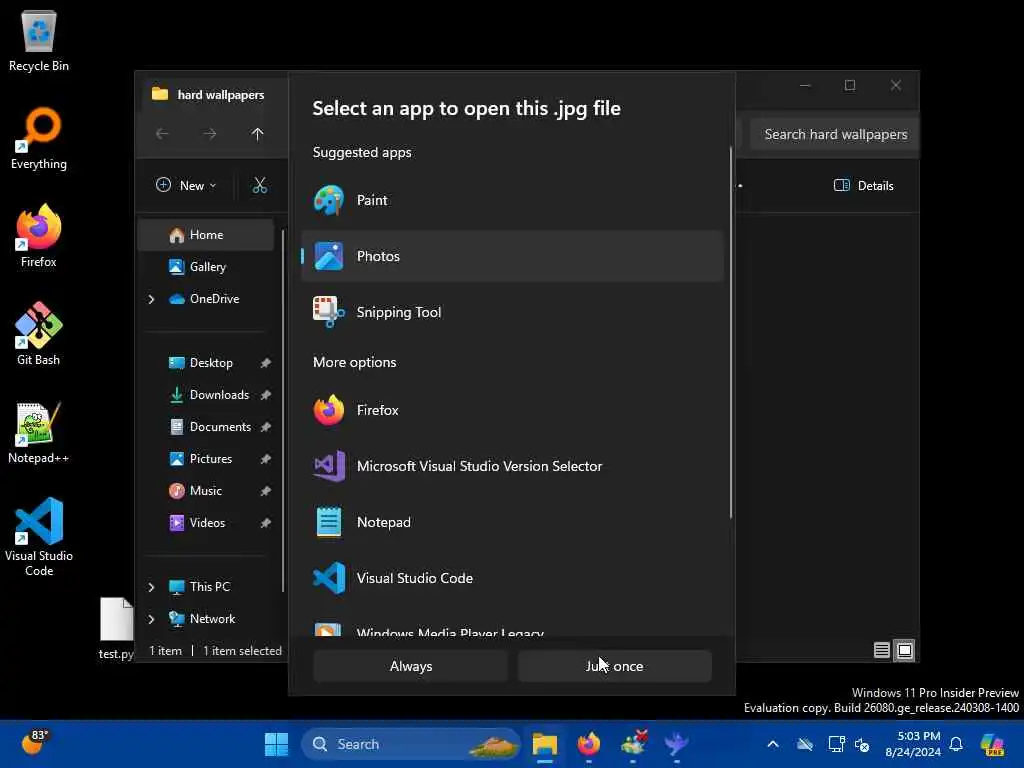Click the Cut scissors icon

pyautogui.click(x=260, y=186)
